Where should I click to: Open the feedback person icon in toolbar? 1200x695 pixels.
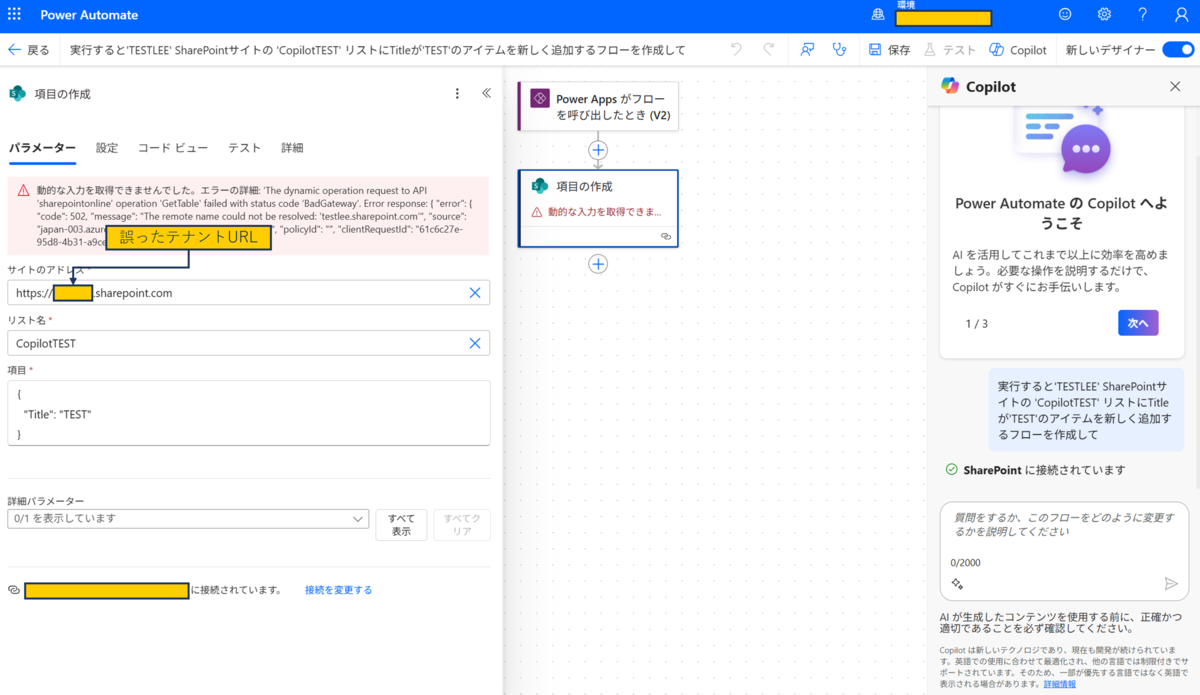coord(808,49)
